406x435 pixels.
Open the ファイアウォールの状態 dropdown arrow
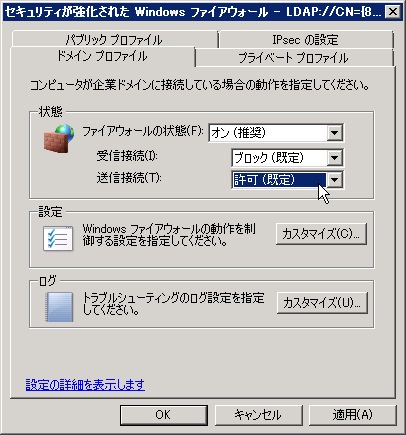point(334,133)
